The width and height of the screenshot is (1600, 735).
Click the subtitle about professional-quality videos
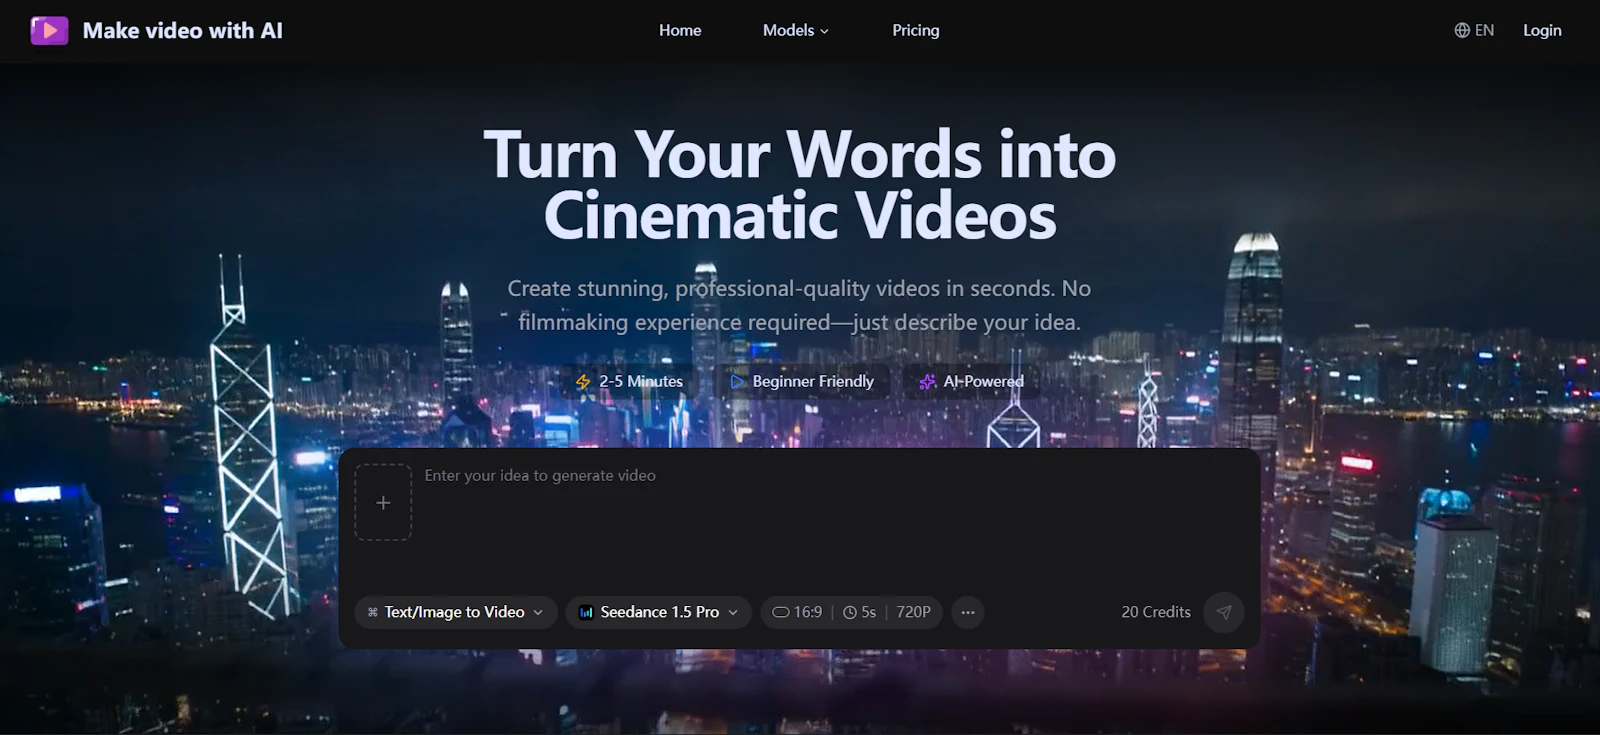800,305
